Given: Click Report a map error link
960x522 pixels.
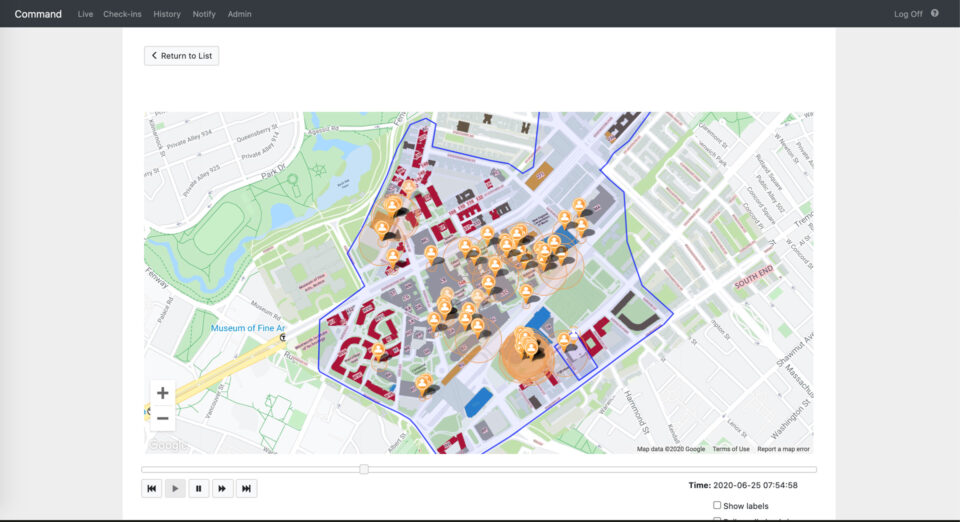Looking at the screenshot, I should pos(783,449).
